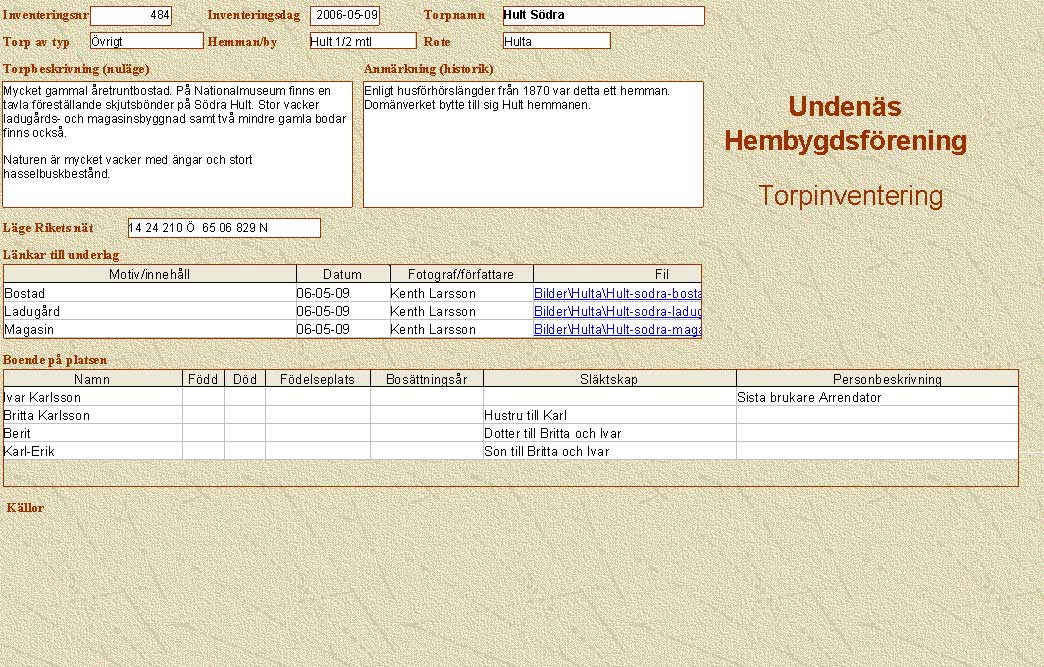This screenshot has width=1044, height=667.
Task: Select the Torp av typ field
Action: (x=146, y=41)
